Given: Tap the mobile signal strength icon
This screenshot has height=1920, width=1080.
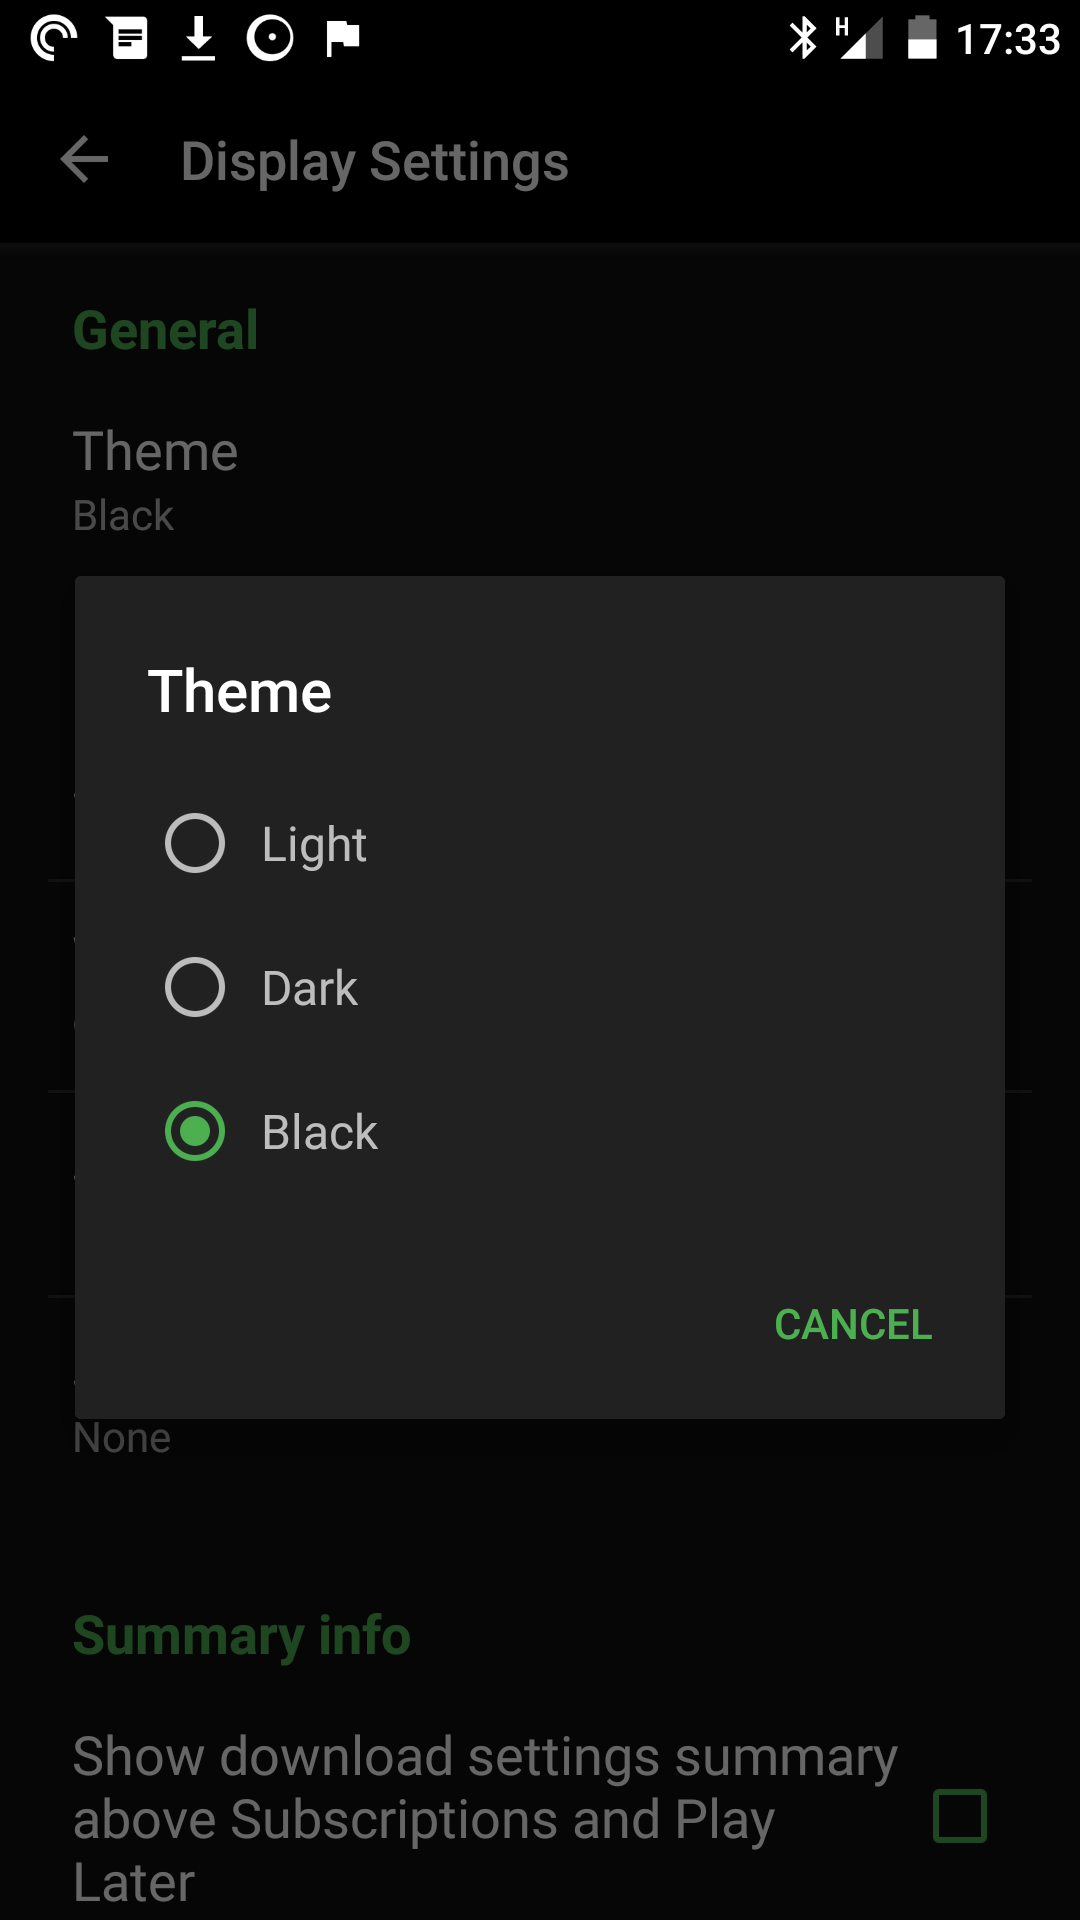Looking at the screenshot, I should pos(860,39).
